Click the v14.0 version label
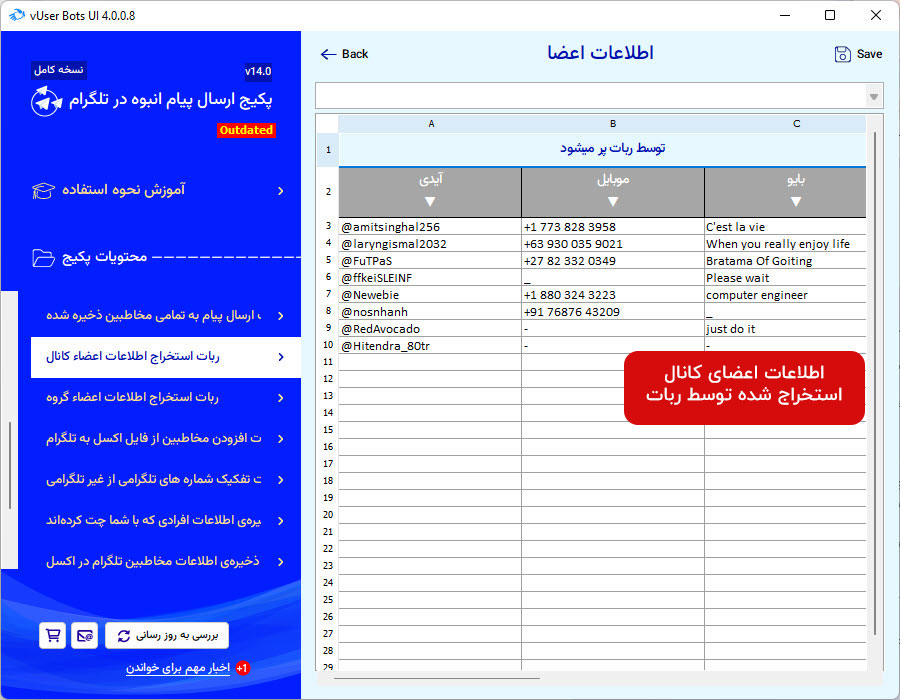Screen dimensions: 900x700 (258, 71)
